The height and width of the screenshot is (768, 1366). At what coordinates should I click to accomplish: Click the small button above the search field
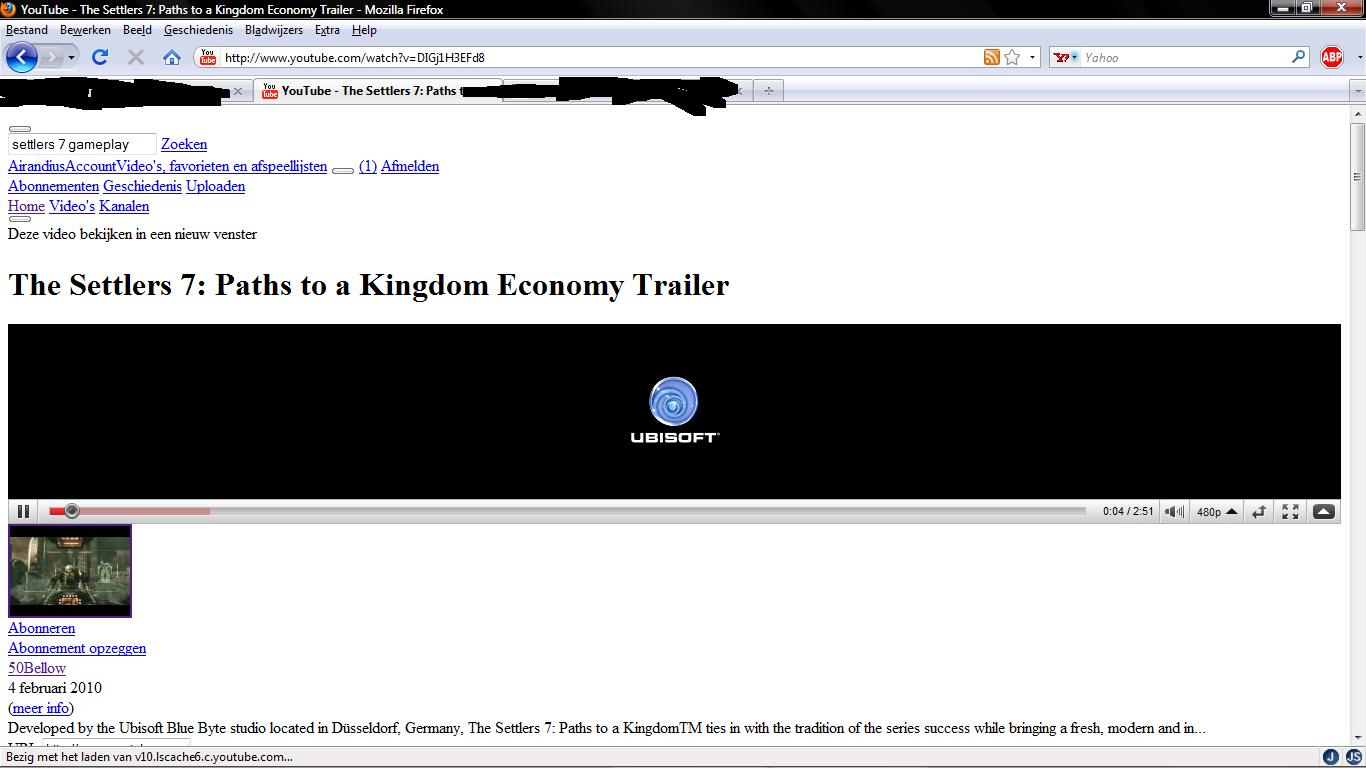pos(19,129)
